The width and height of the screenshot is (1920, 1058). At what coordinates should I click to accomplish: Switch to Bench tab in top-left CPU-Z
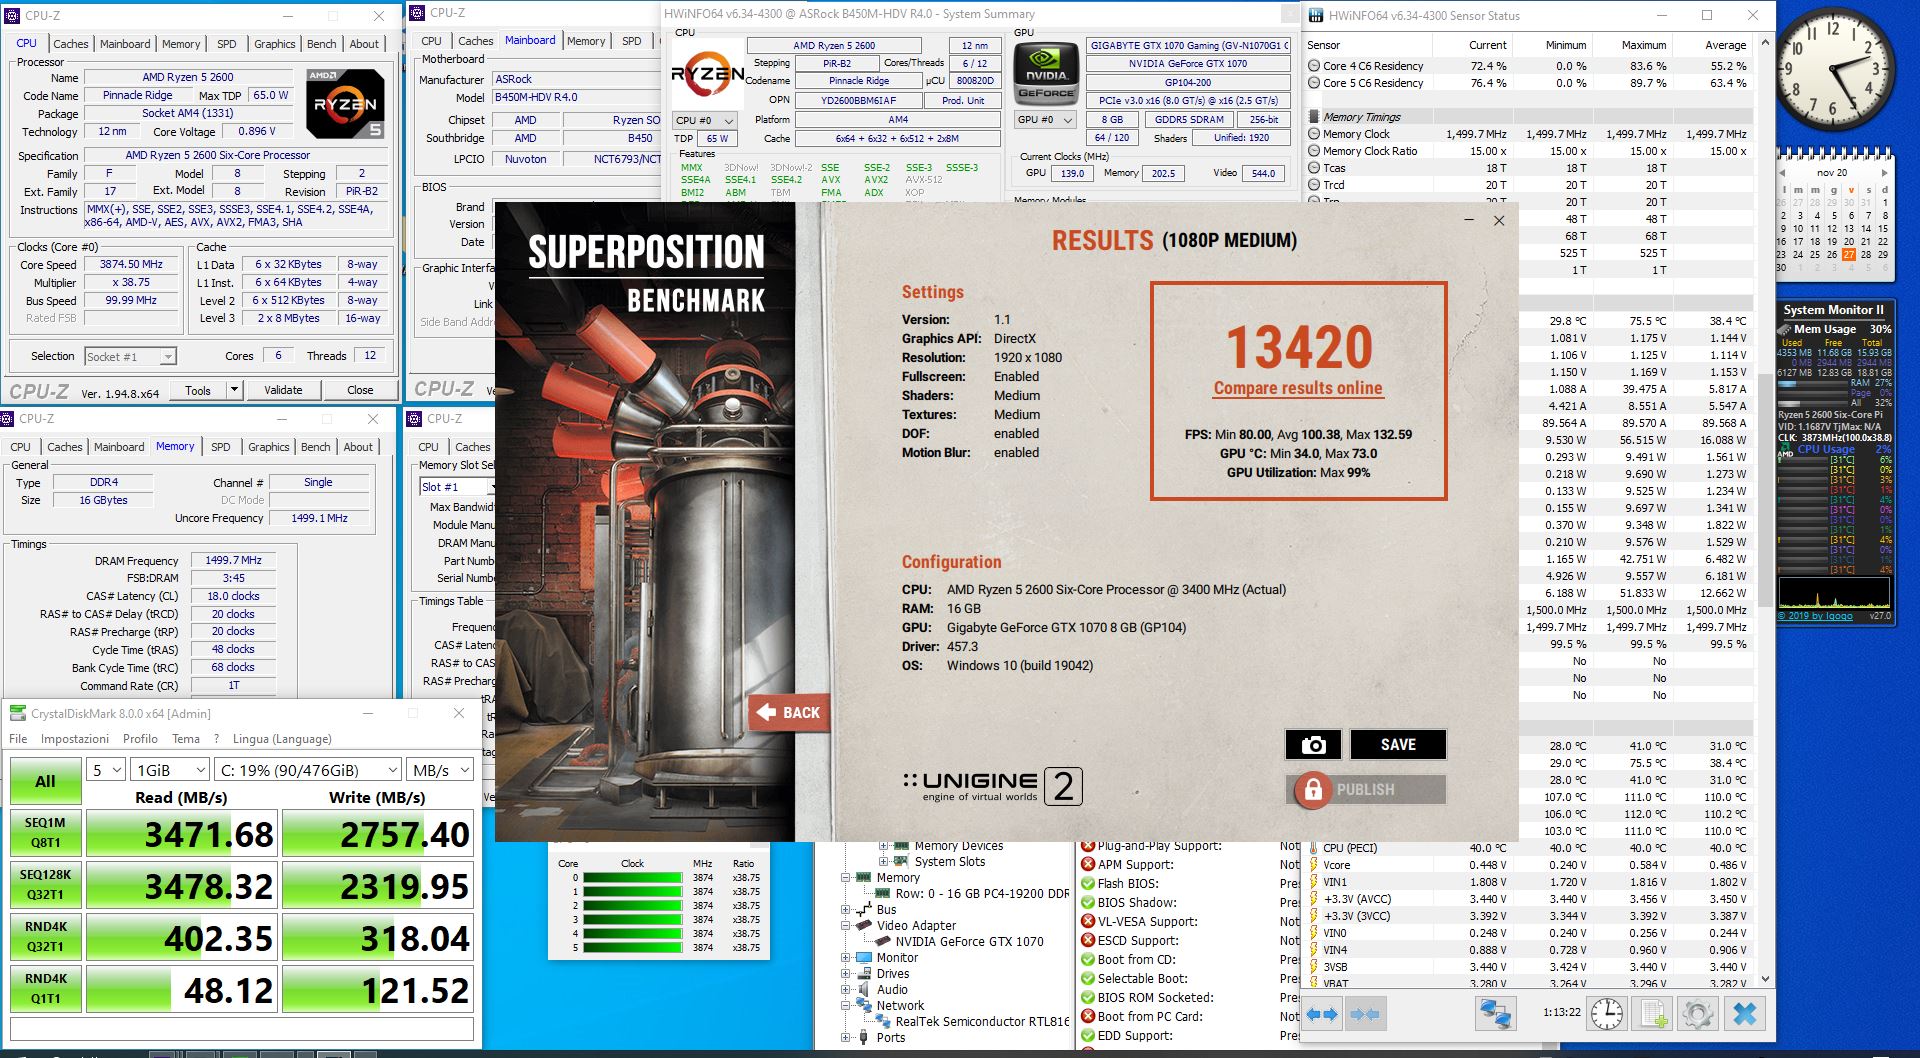point(321,44)
